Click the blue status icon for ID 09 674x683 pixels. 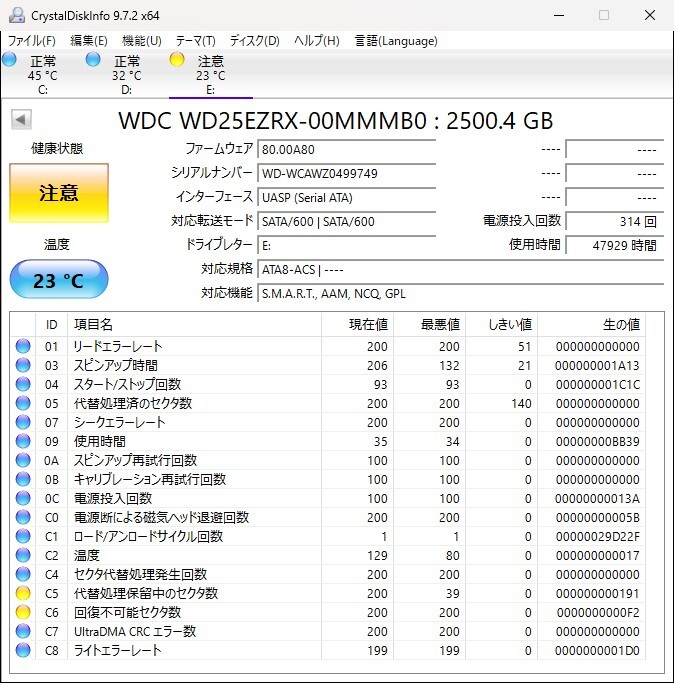23,441
